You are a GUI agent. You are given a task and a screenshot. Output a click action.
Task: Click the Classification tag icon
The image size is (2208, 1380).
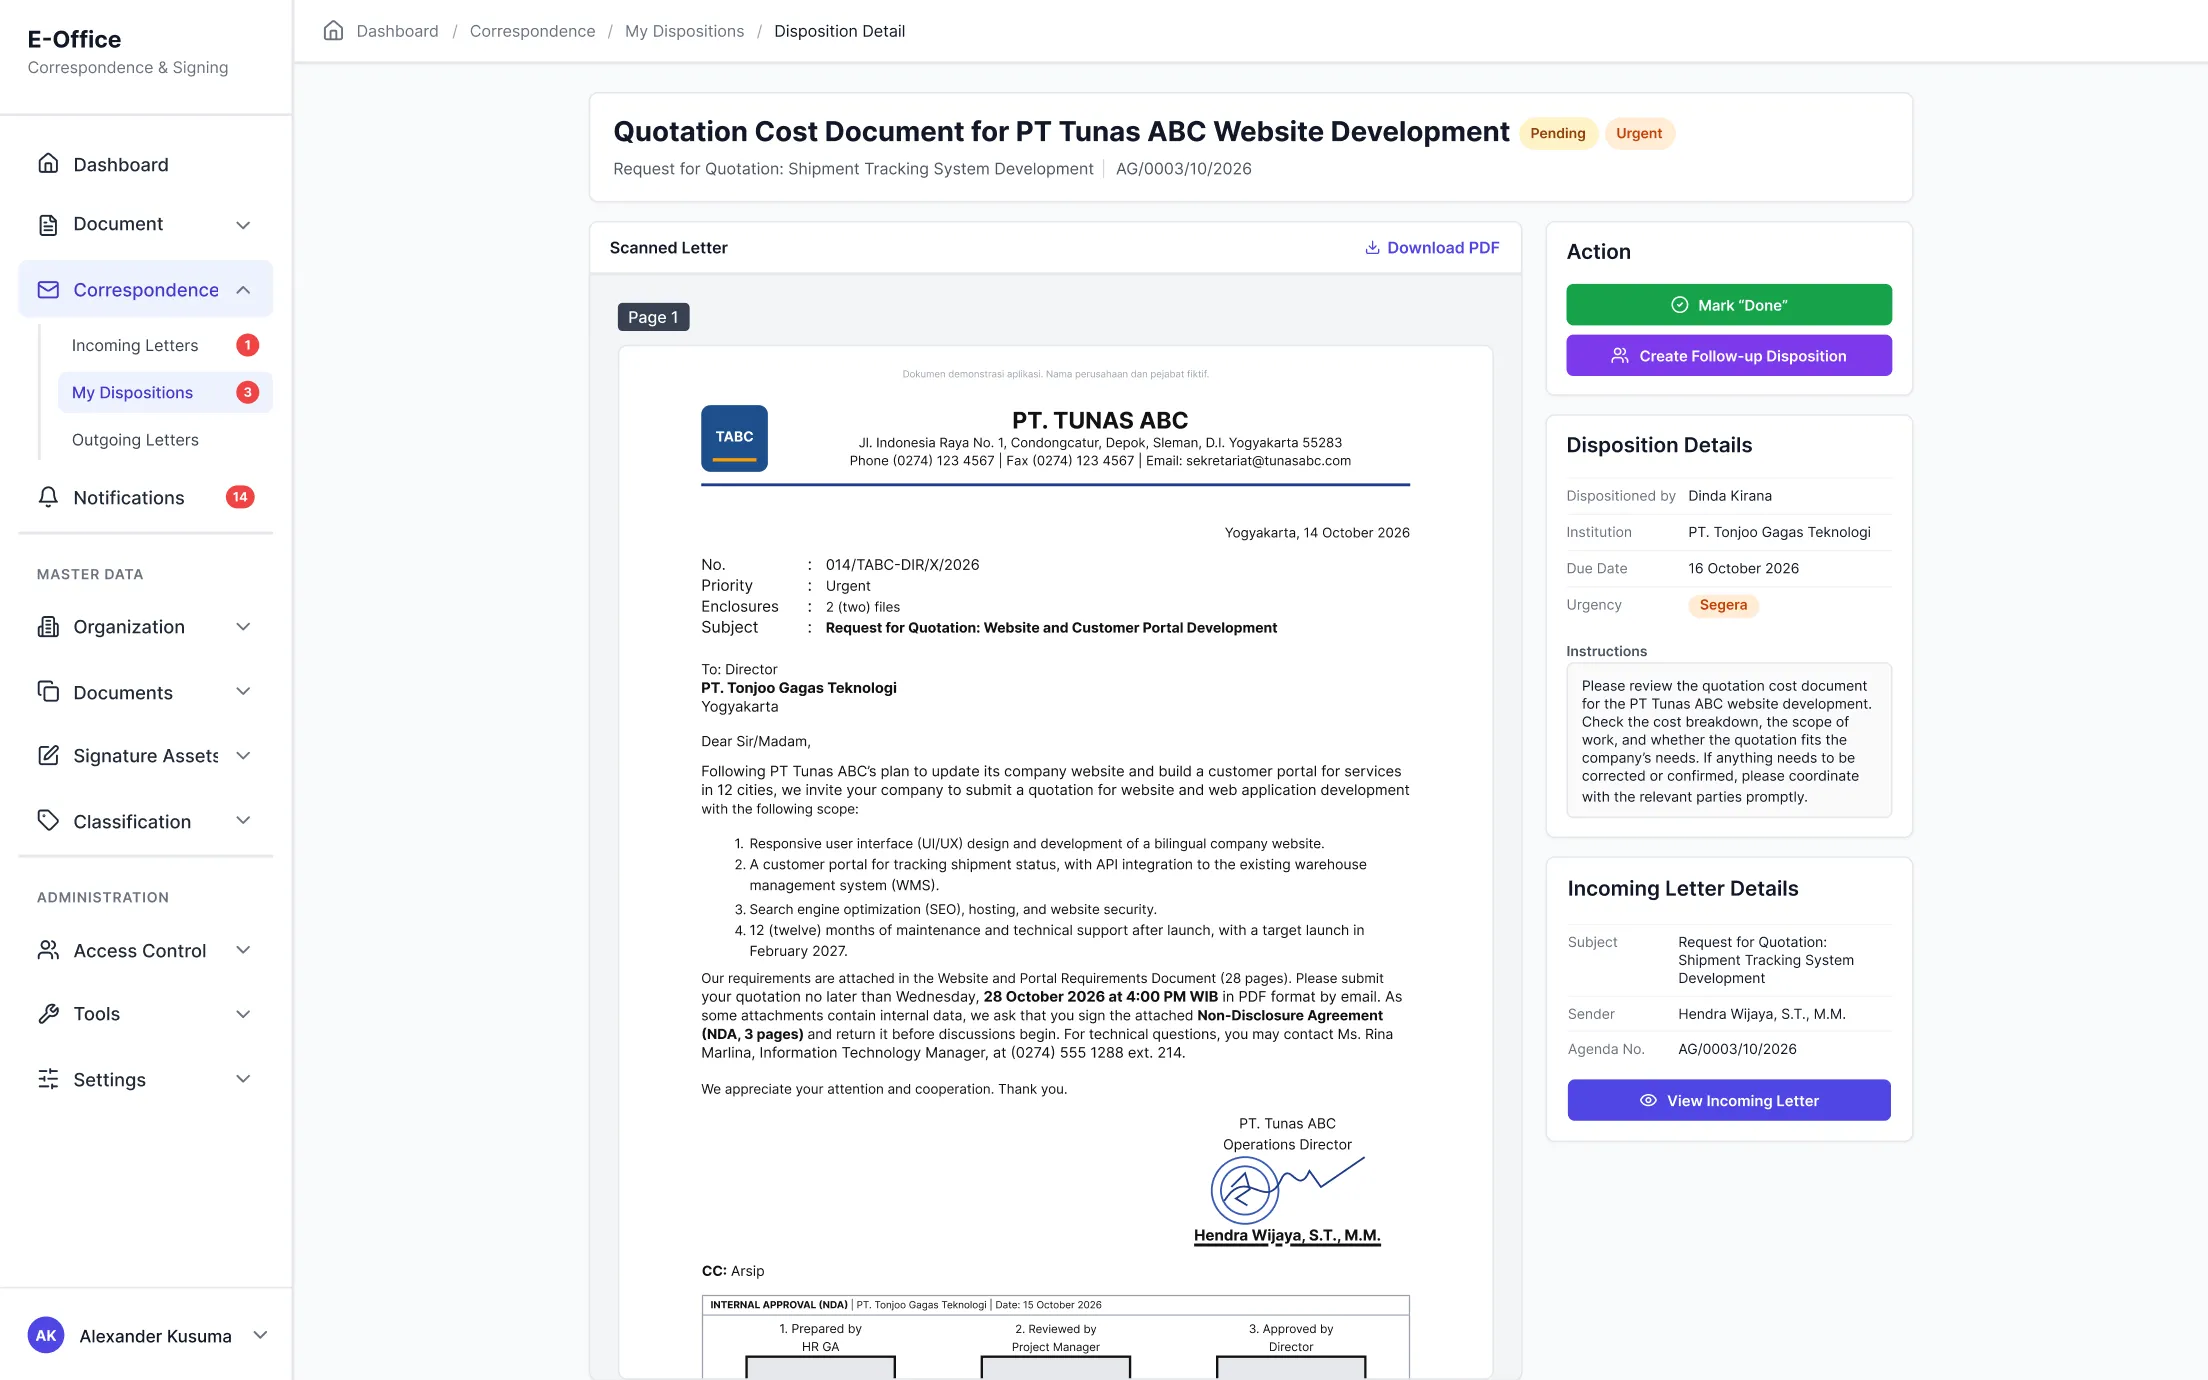48,820
